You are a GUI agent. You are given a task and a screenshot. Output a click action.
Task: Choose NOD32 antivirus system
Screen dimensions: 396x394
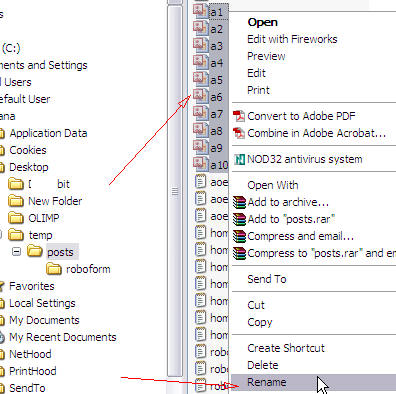point(305,159)
